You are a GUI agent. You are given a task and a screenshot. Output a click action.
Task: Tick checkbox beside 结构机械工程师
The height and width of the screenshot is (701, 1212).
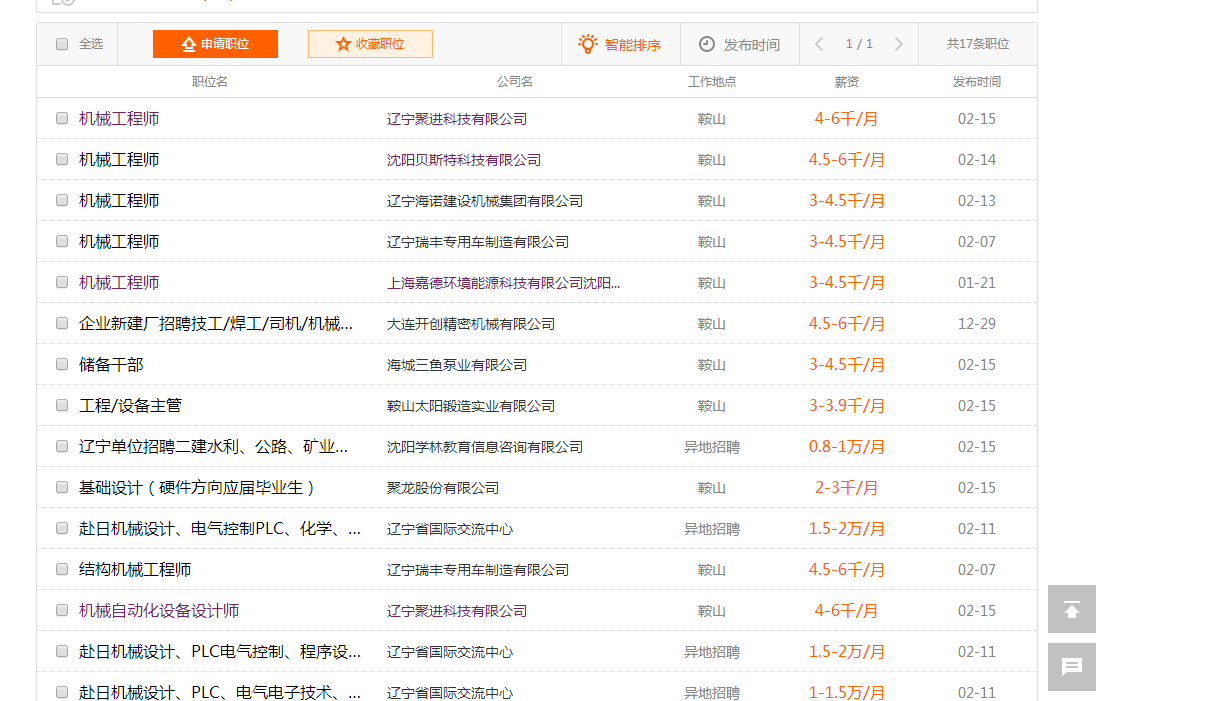62,570
